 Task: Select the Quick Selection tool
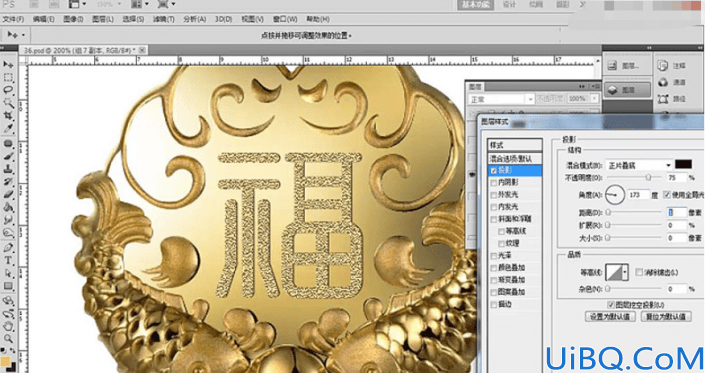[8, 103]
